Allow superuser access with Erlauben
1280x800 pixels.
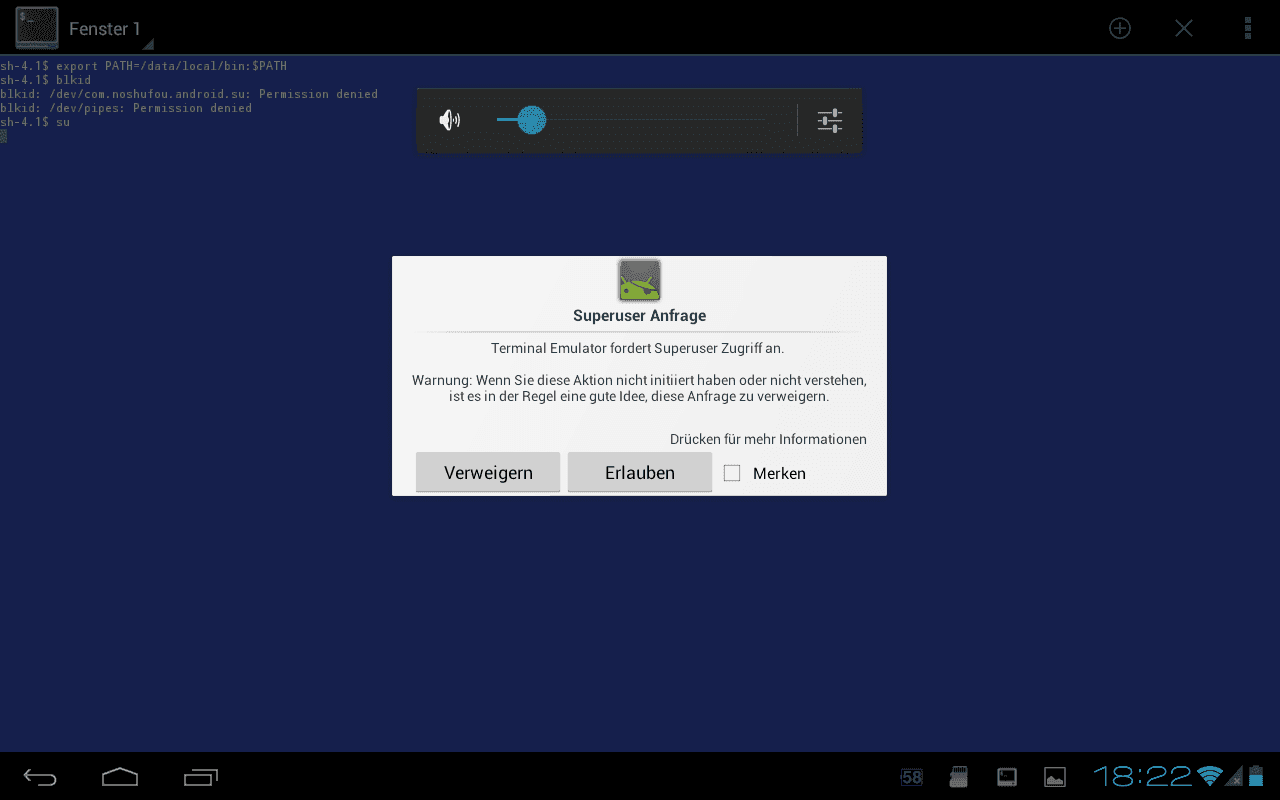pos(640,472)
